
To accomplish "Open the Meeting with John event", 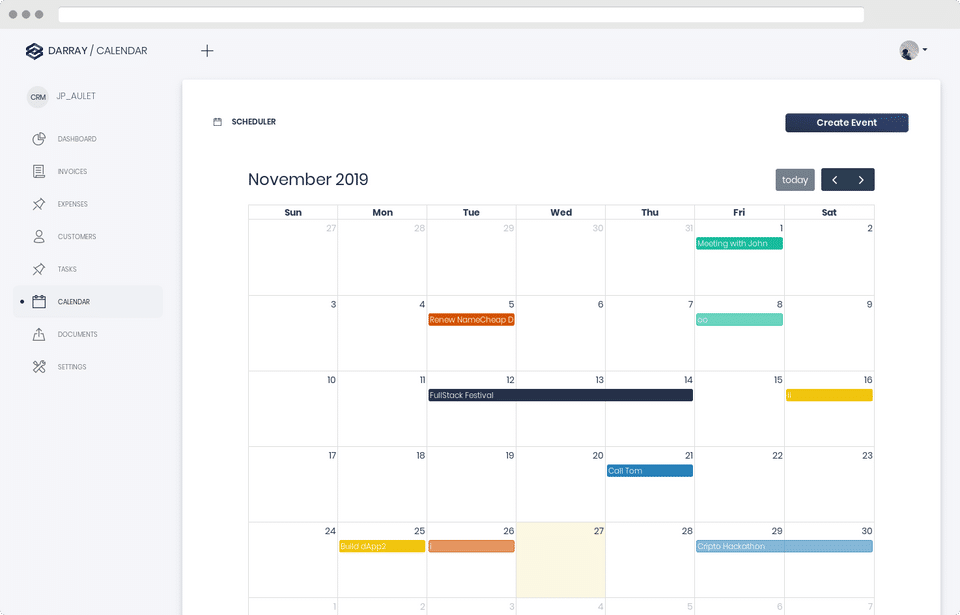I will pos(739,243).
